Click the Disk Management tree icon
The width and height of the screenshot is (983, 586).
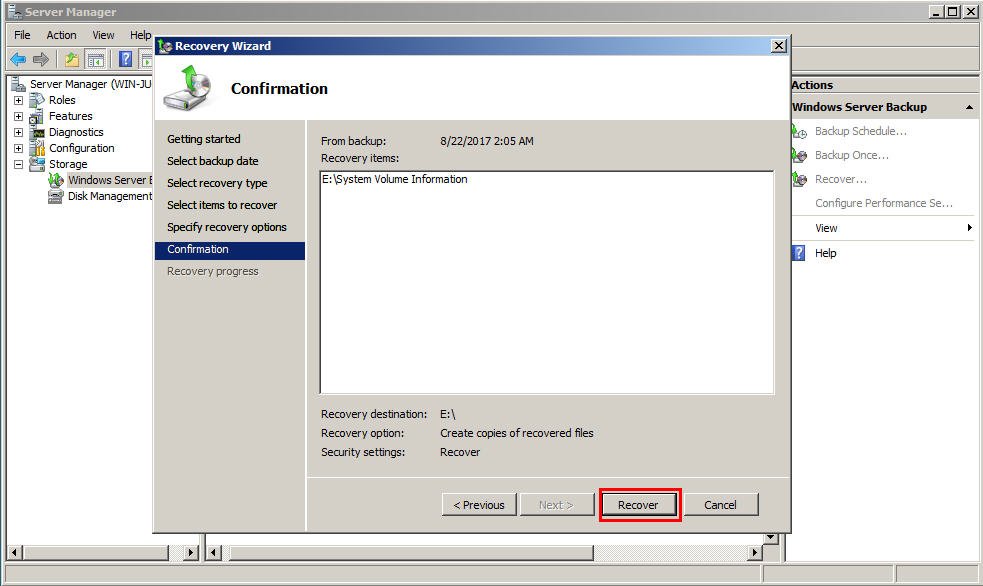tap(56, 197)
